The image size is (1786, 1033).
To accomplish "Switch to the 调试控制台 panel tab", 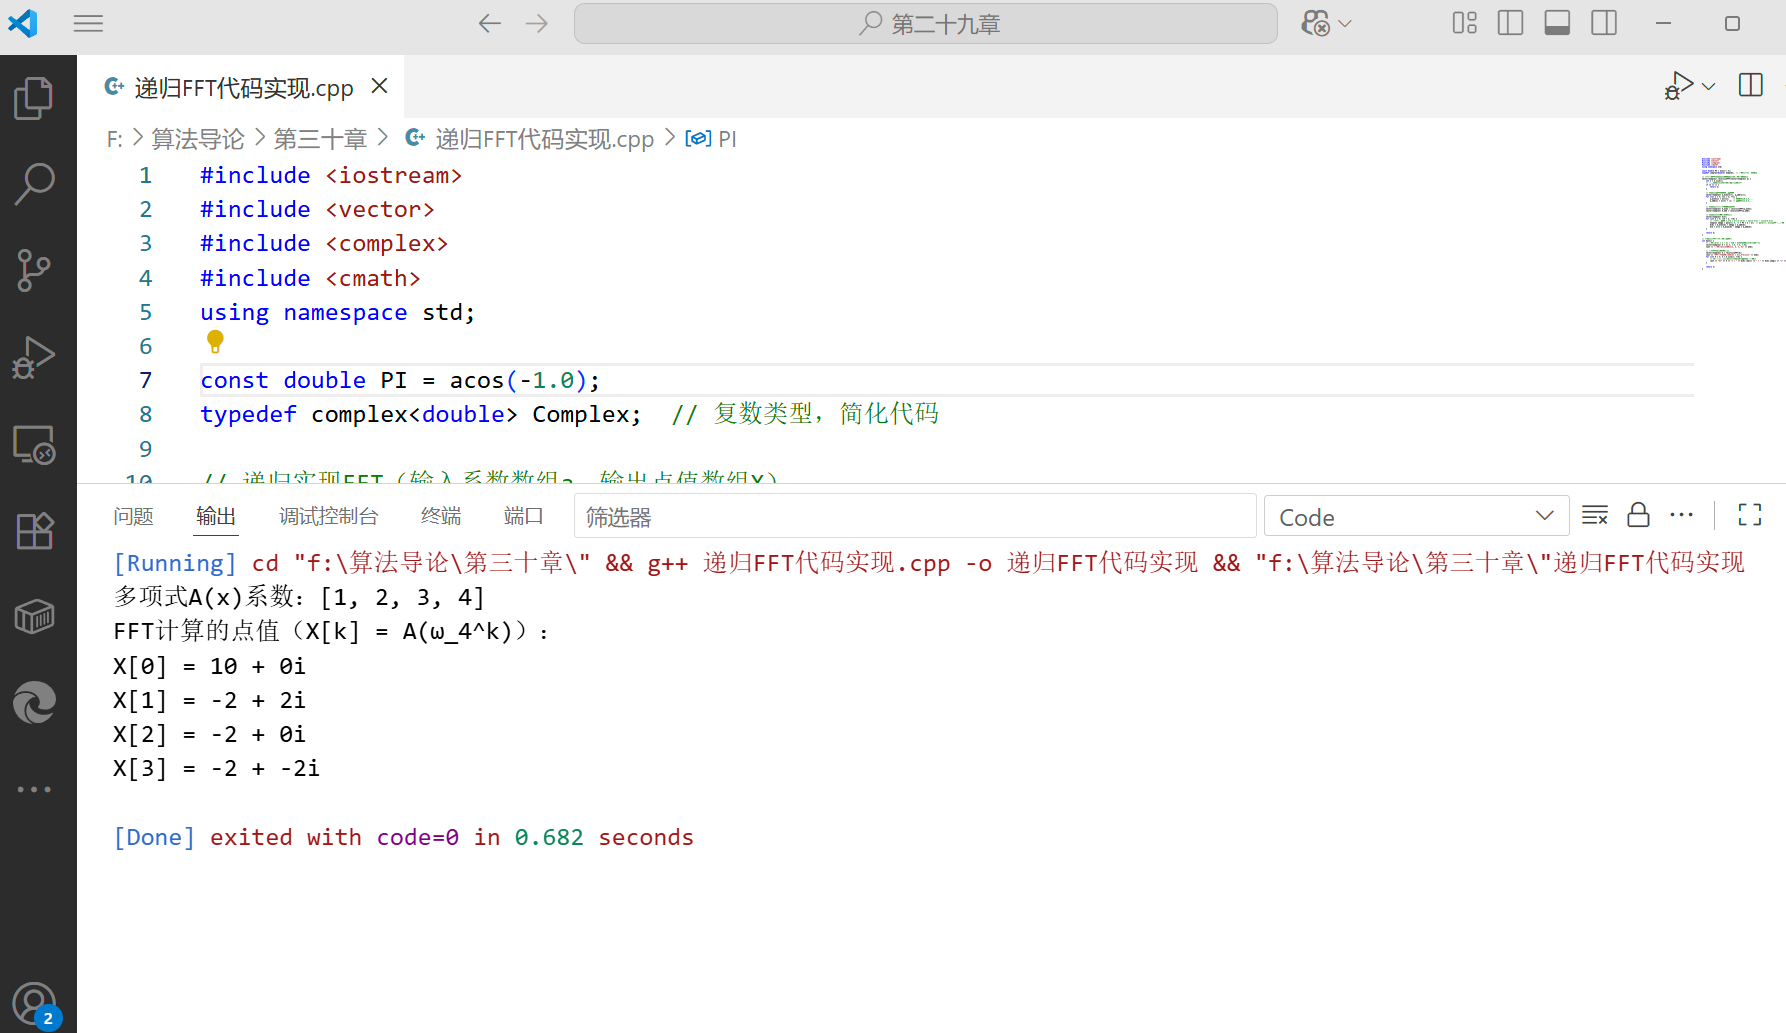I will [x=329, y=516].
